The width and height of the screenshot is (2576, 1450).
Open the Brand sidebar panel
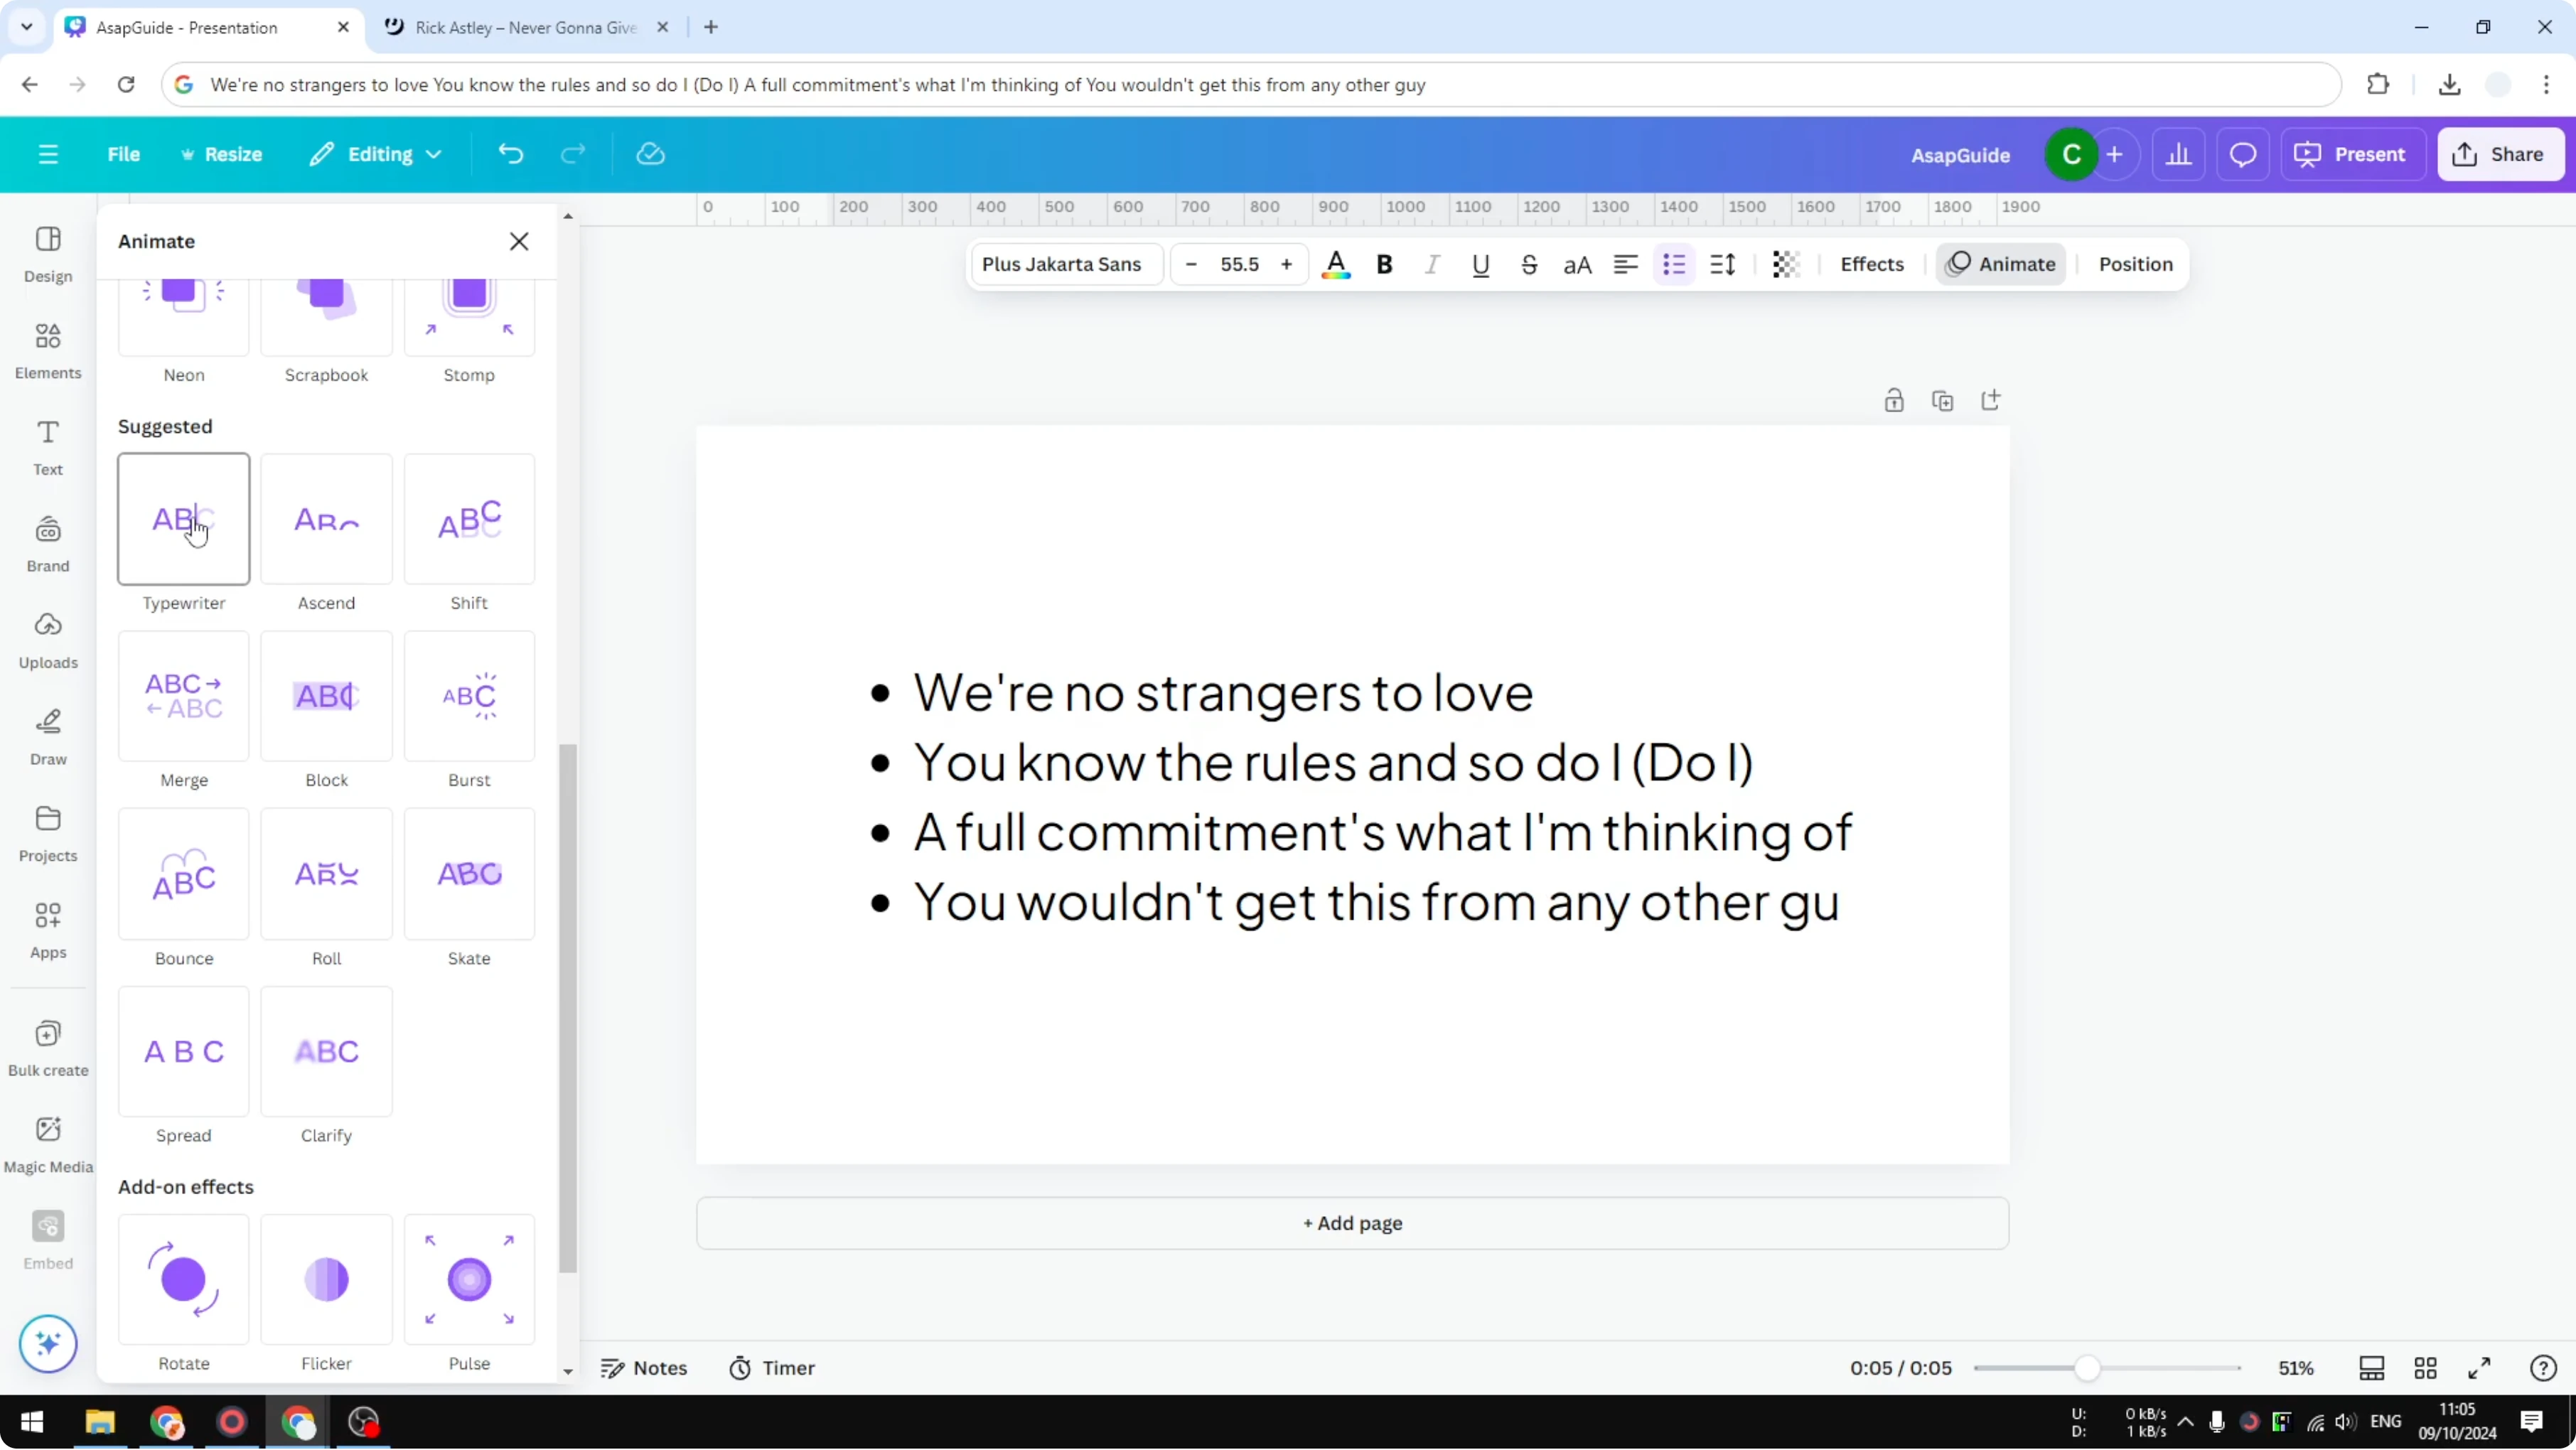click(x=48, y=544)
